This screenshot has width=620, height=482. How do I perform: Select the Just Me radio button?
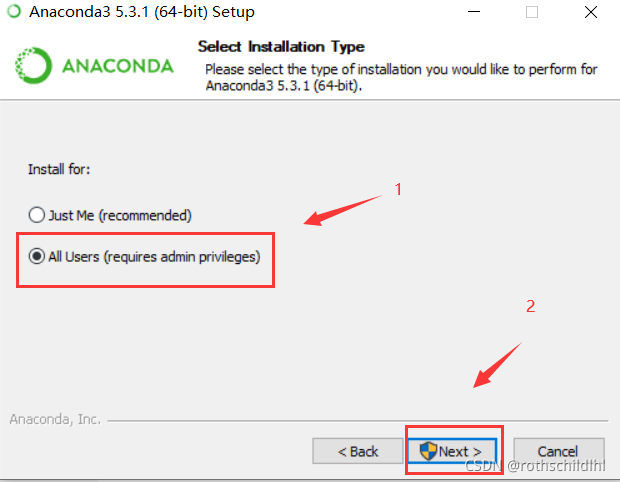coord(36,215)
